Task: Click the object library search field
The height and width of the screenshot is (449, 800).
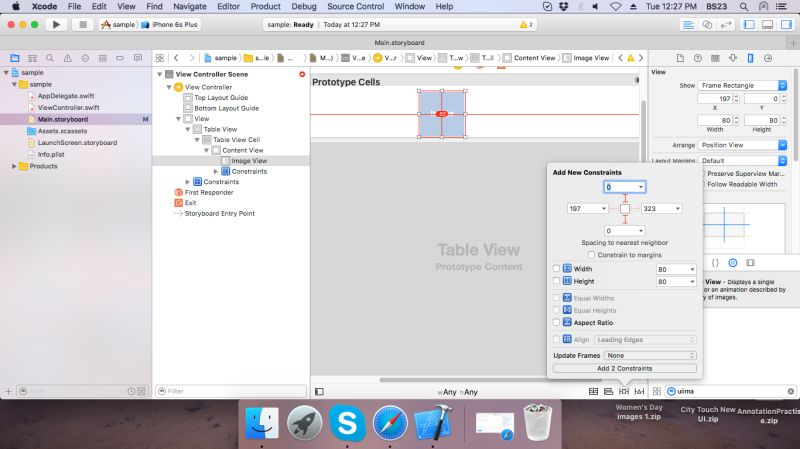Action: point(731,391)
